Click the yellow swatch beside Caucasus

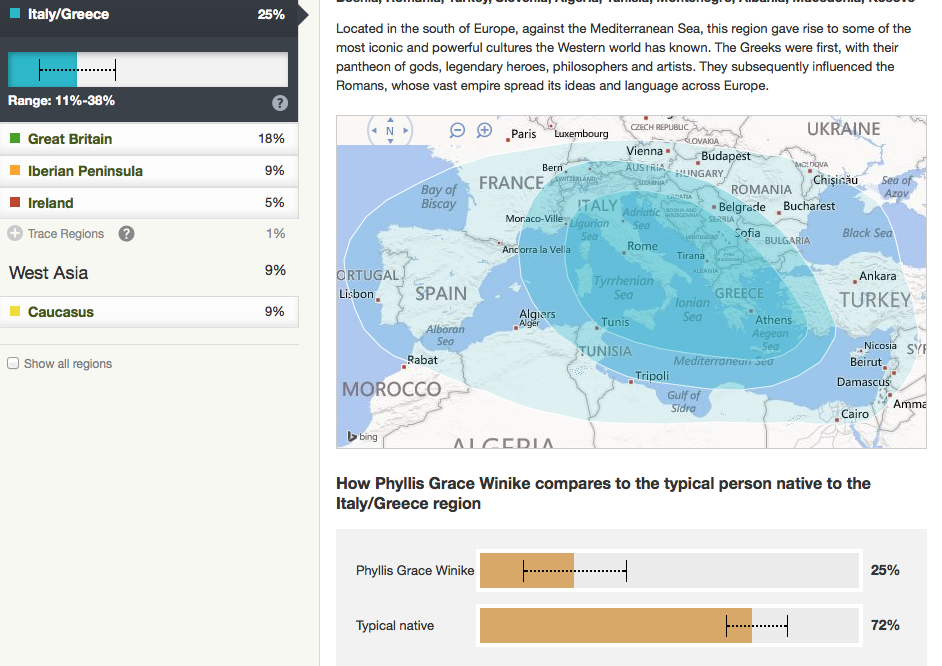(15, 311)
